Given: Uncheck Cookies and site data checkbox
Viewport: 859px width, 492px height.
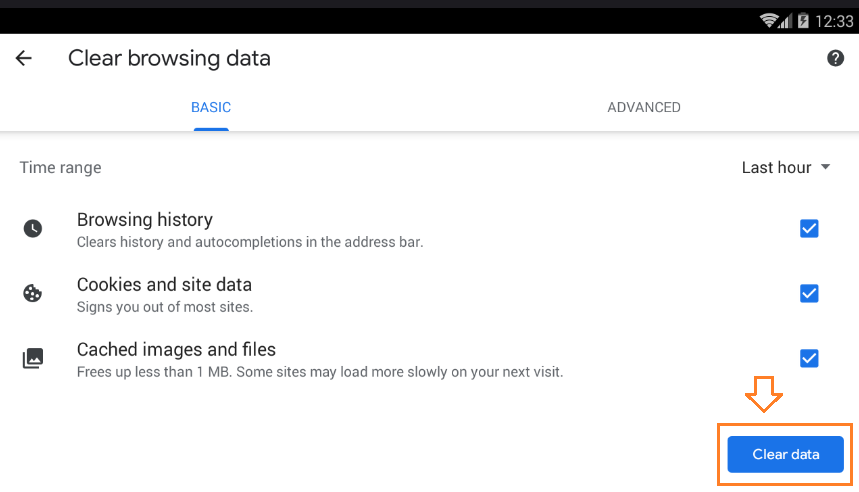Looking at the screenshot, I should [809, 293].
